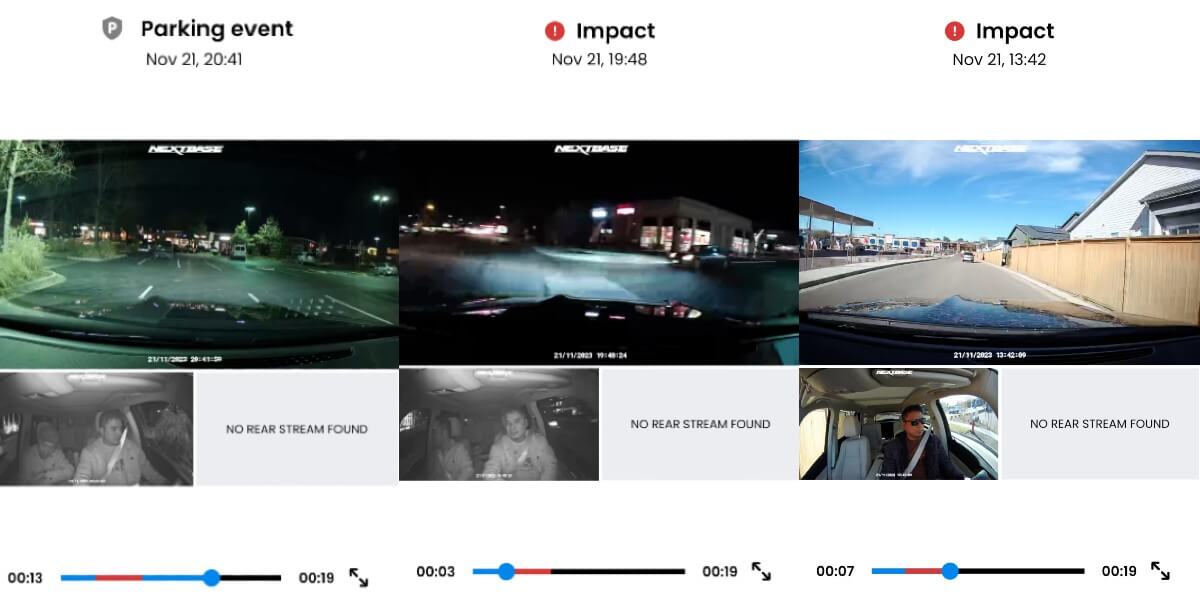The height and width of the screenshot is (600, 1200).
Task: Click the NO REAR STREAM FOUND notice for 13:42 Impact
Action: [1100, 424]
